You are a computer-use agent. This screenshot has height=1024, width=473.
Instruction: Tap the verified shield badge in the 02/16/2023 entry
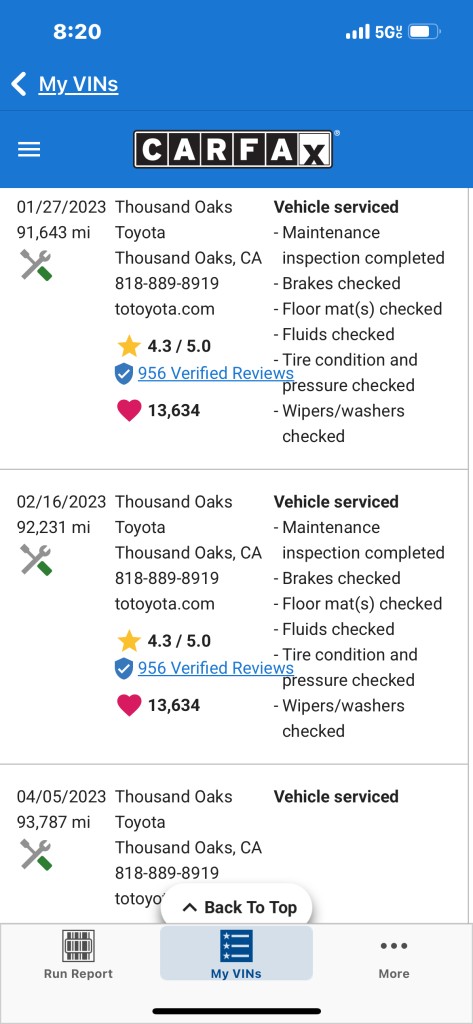click(x=123, y=668)
